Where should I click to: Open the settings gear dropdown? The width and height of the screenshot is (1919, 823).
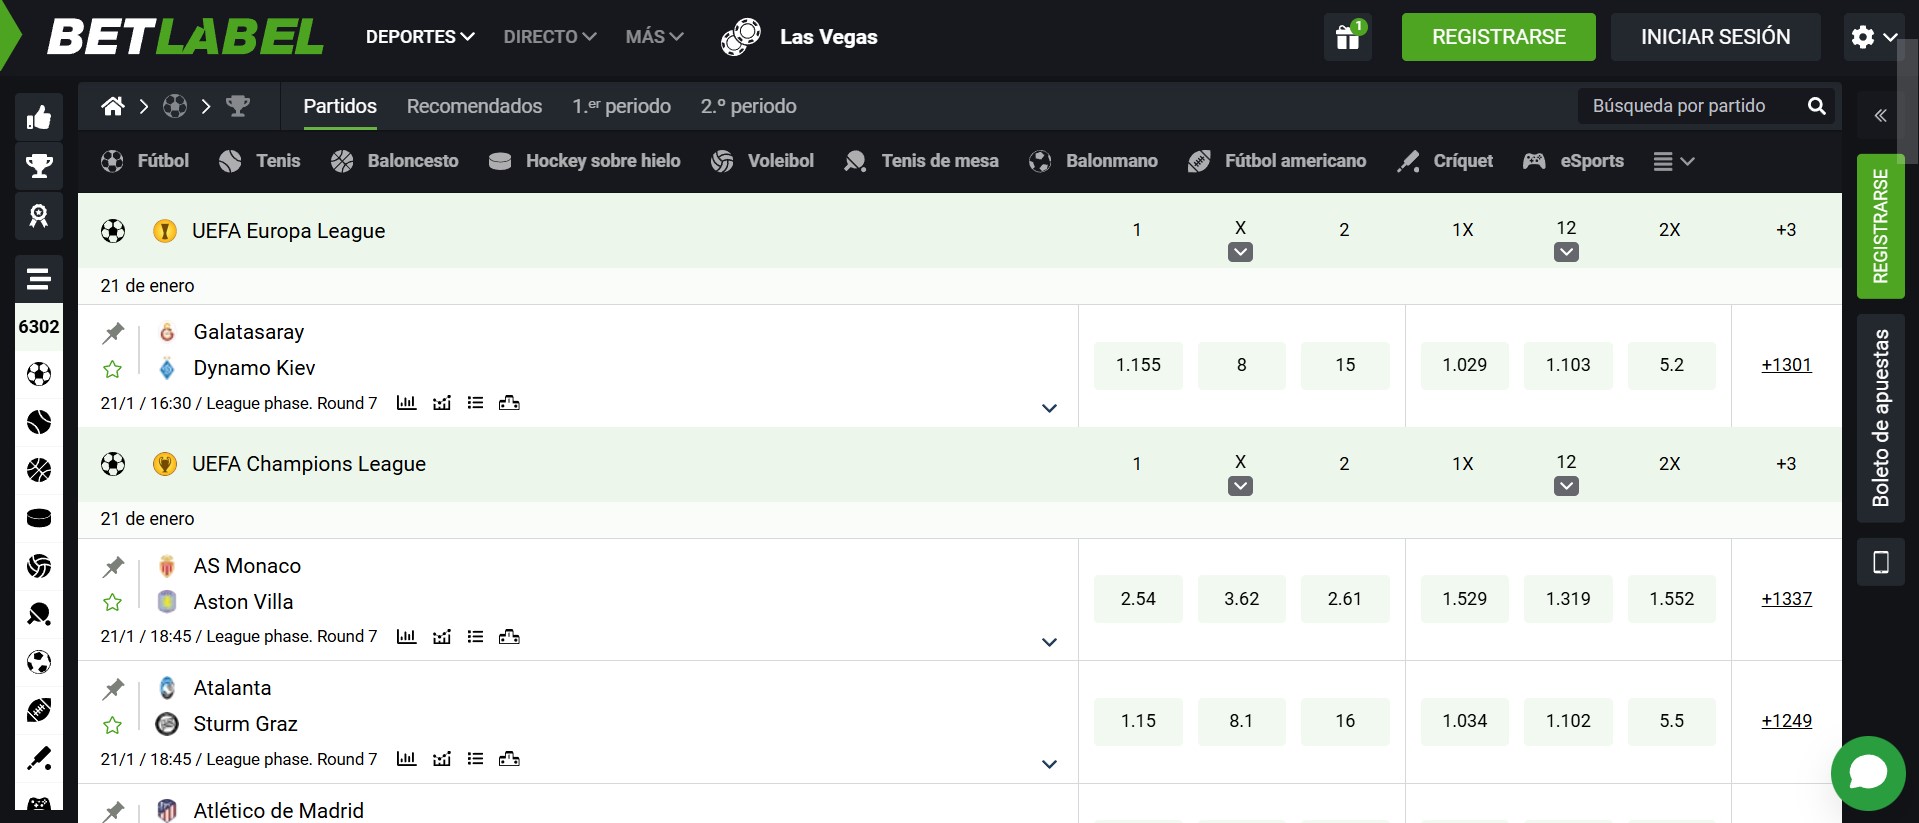[1873, 37]
